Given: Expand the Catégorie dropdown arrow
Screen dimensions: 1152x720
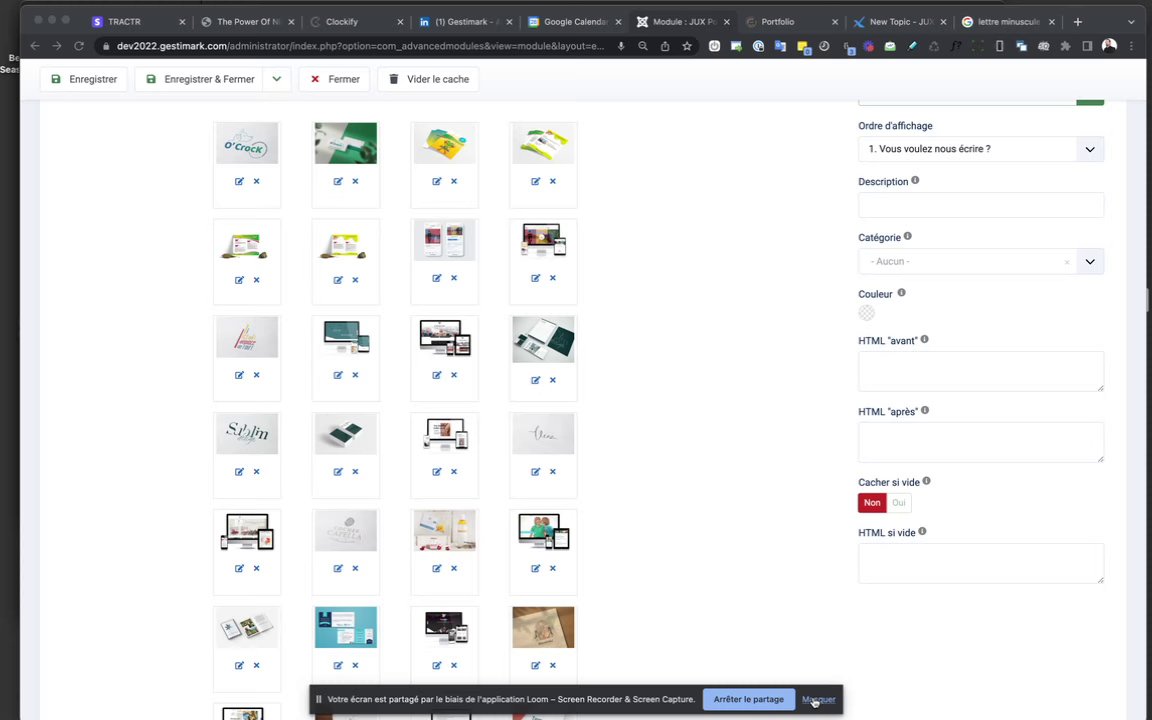Looking at the screenshot, I should [1090, 262].
